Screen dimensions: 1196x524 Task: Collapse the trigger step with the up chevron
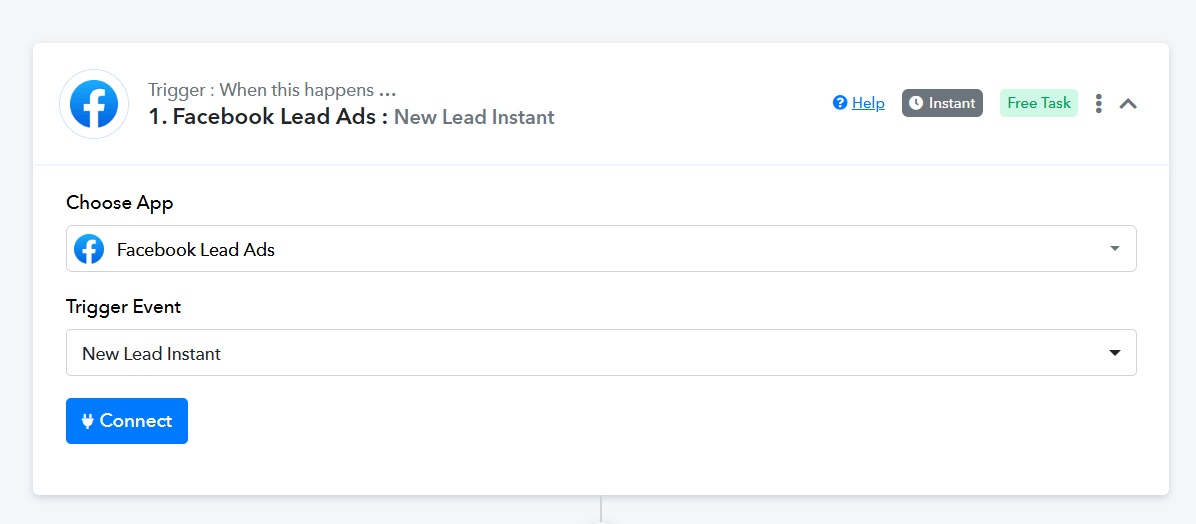tap(1128, 103)
